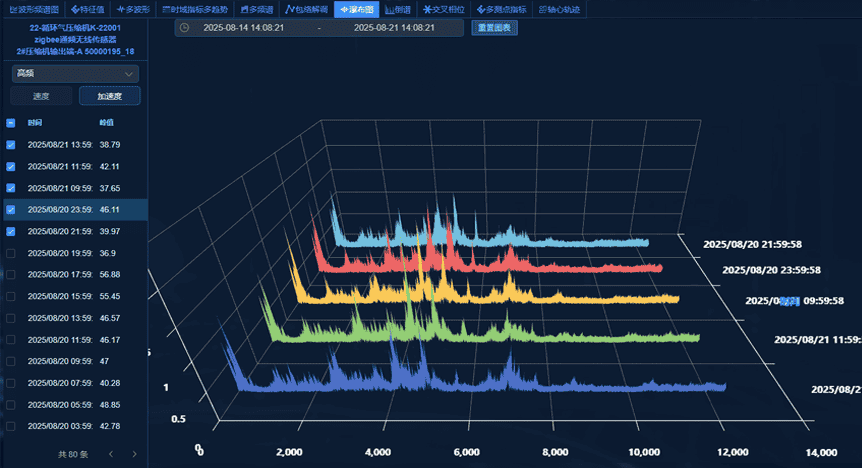Viewport: 862px width, 468px height.
Task: Open the 包络解调 analysis tab
Action: (307, 9)
